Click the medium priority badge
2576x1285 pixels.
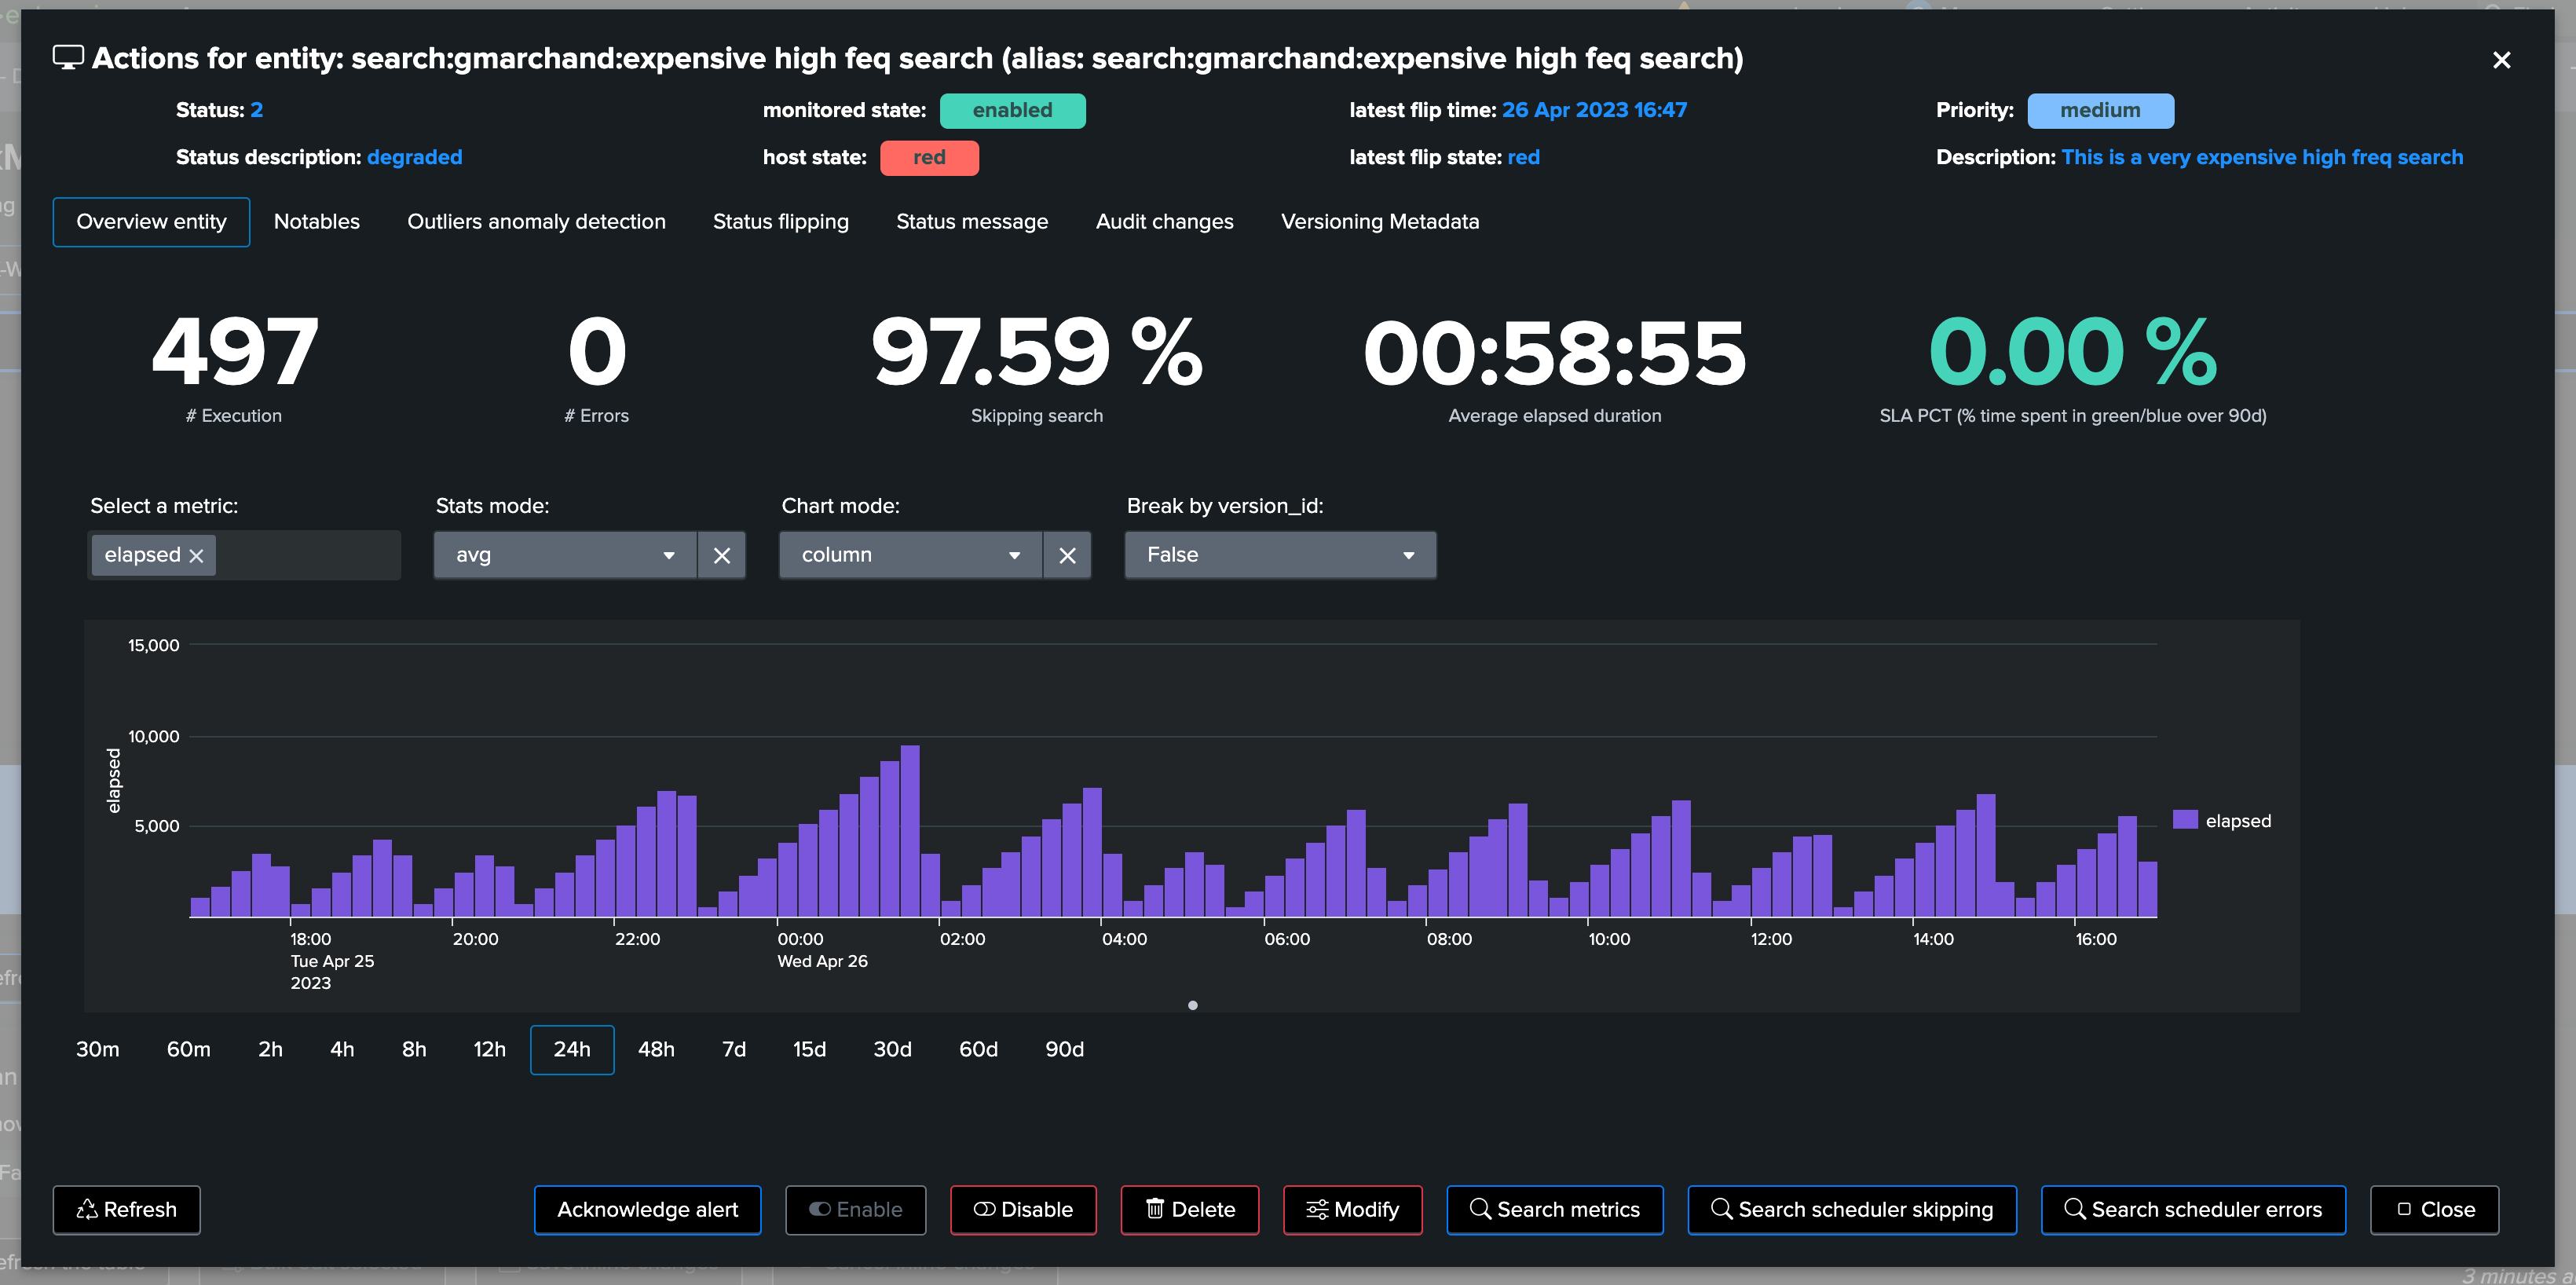pyautogui.click(x=2100, y=111)
